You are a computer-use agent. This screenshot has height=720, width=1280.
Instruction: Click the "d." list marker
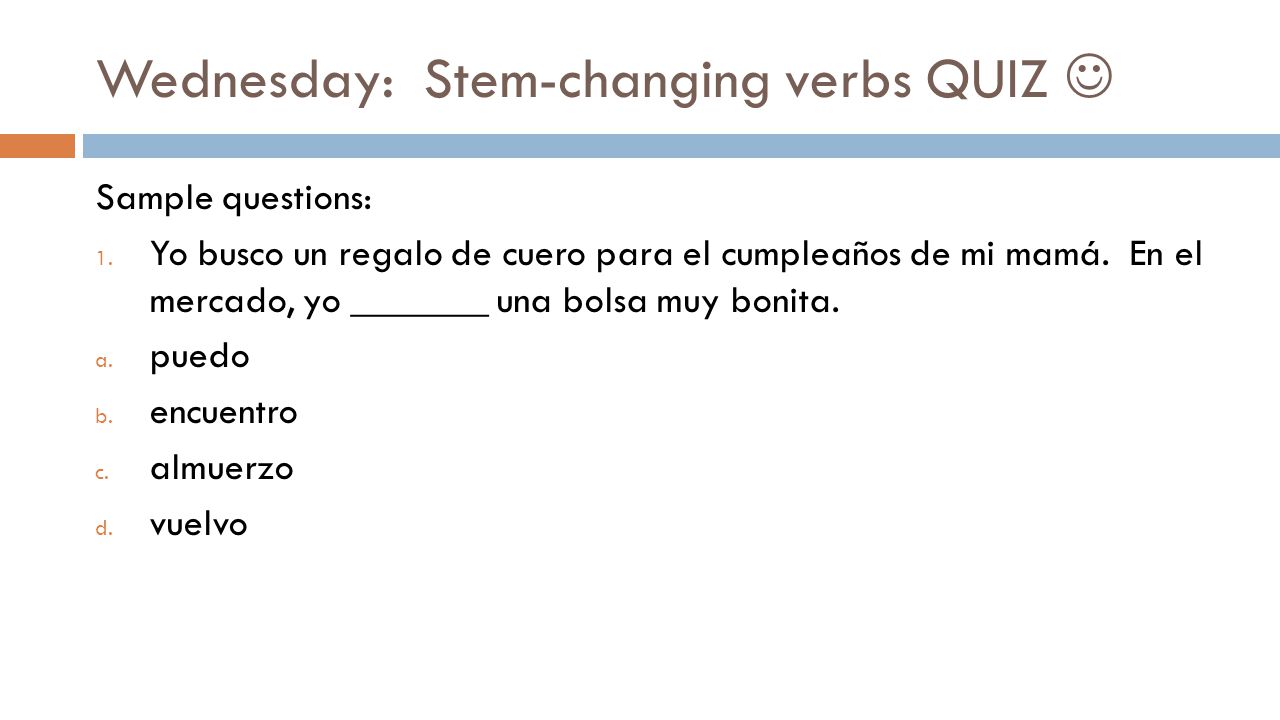click(x=103, y=529)
